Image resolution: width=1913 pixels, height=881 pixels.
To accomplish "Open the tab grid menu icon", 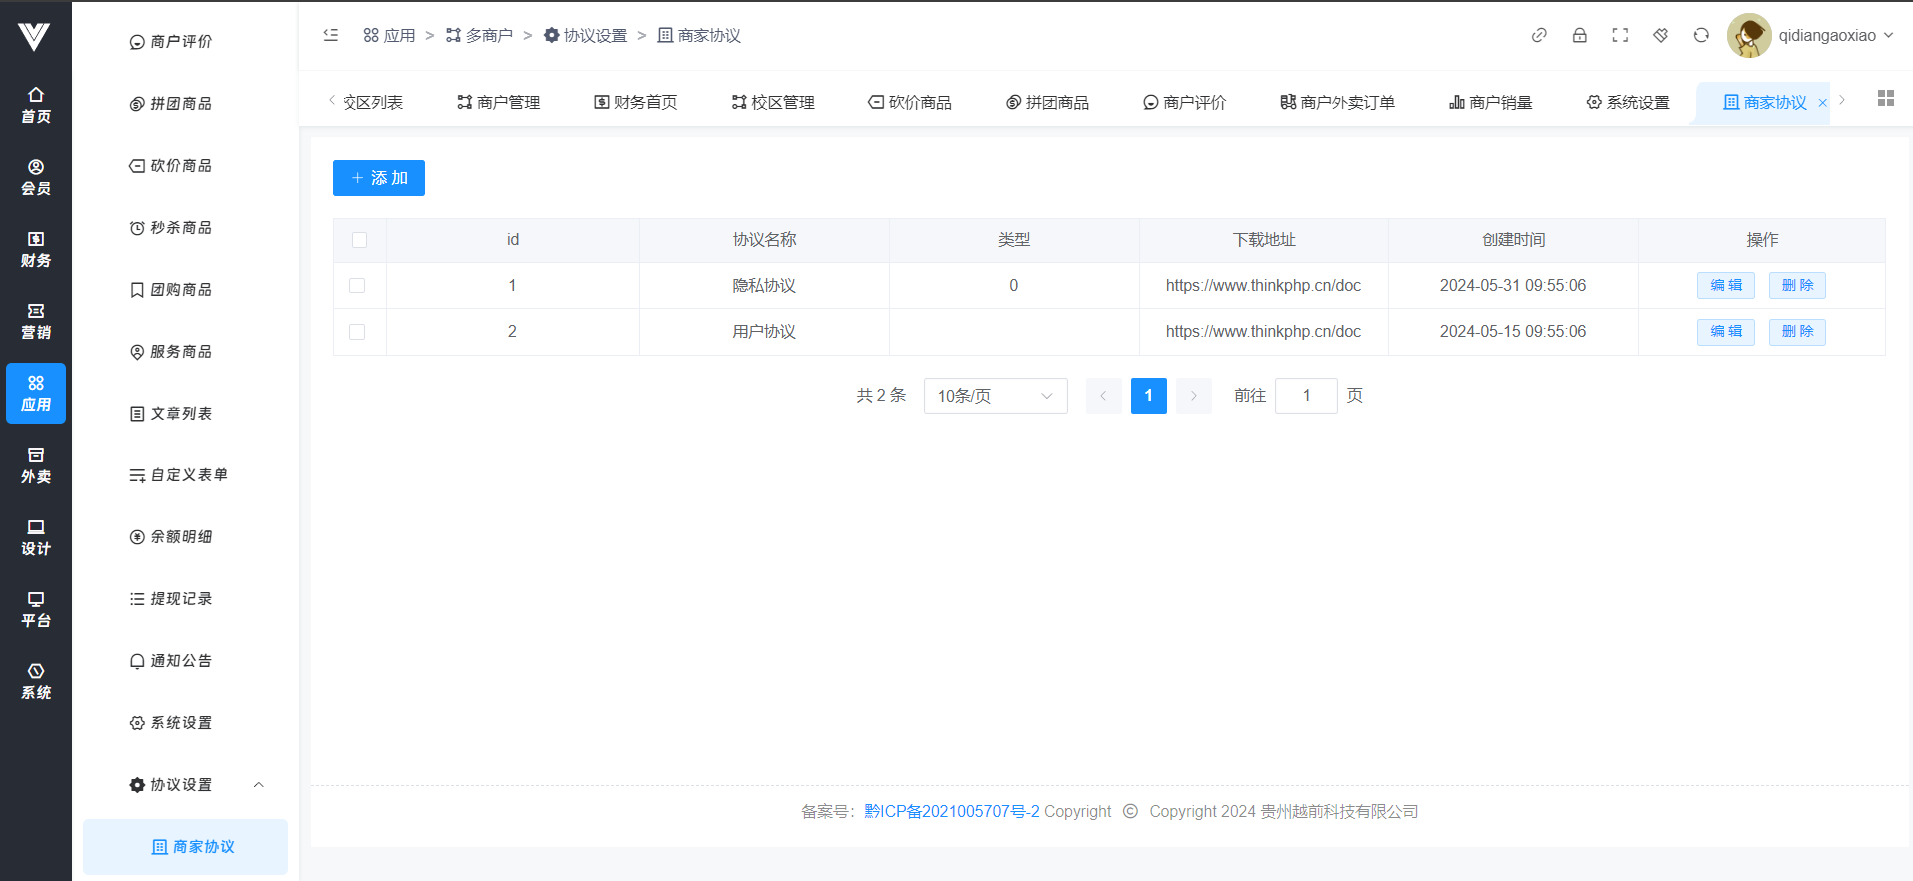I will [1885, 98].
